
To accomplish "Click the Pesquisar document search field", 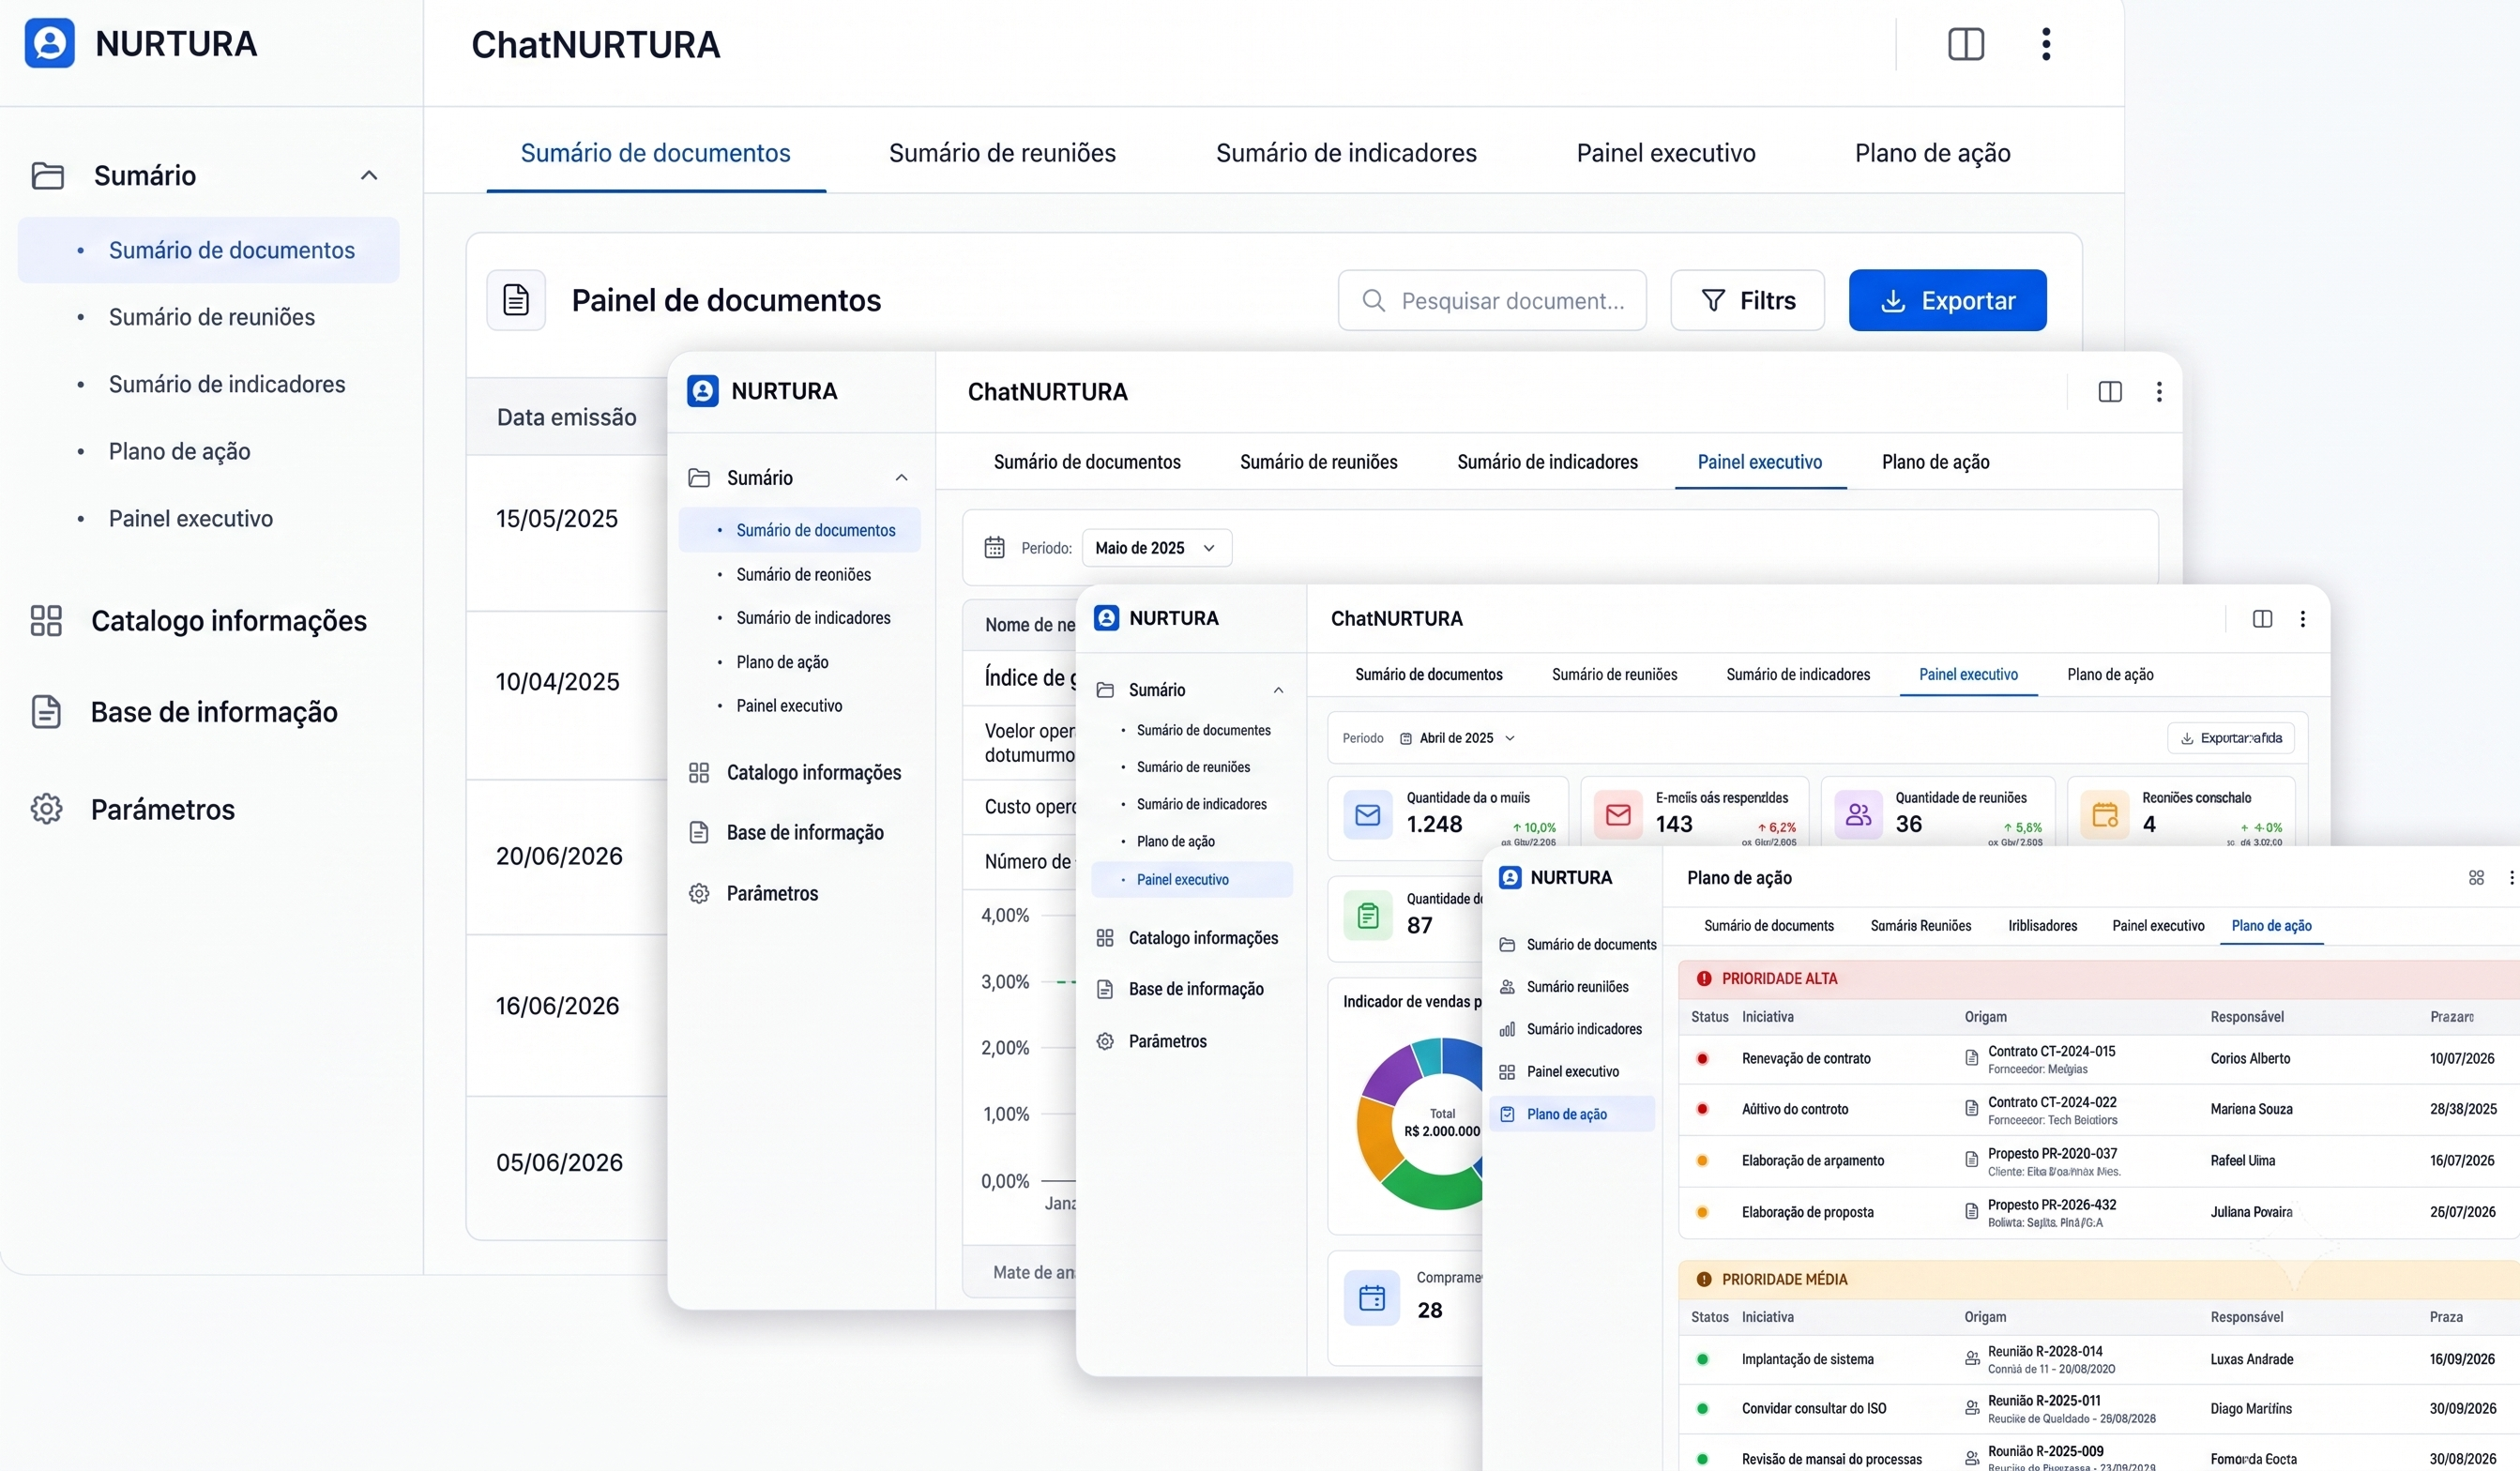I will [1492, 300].
